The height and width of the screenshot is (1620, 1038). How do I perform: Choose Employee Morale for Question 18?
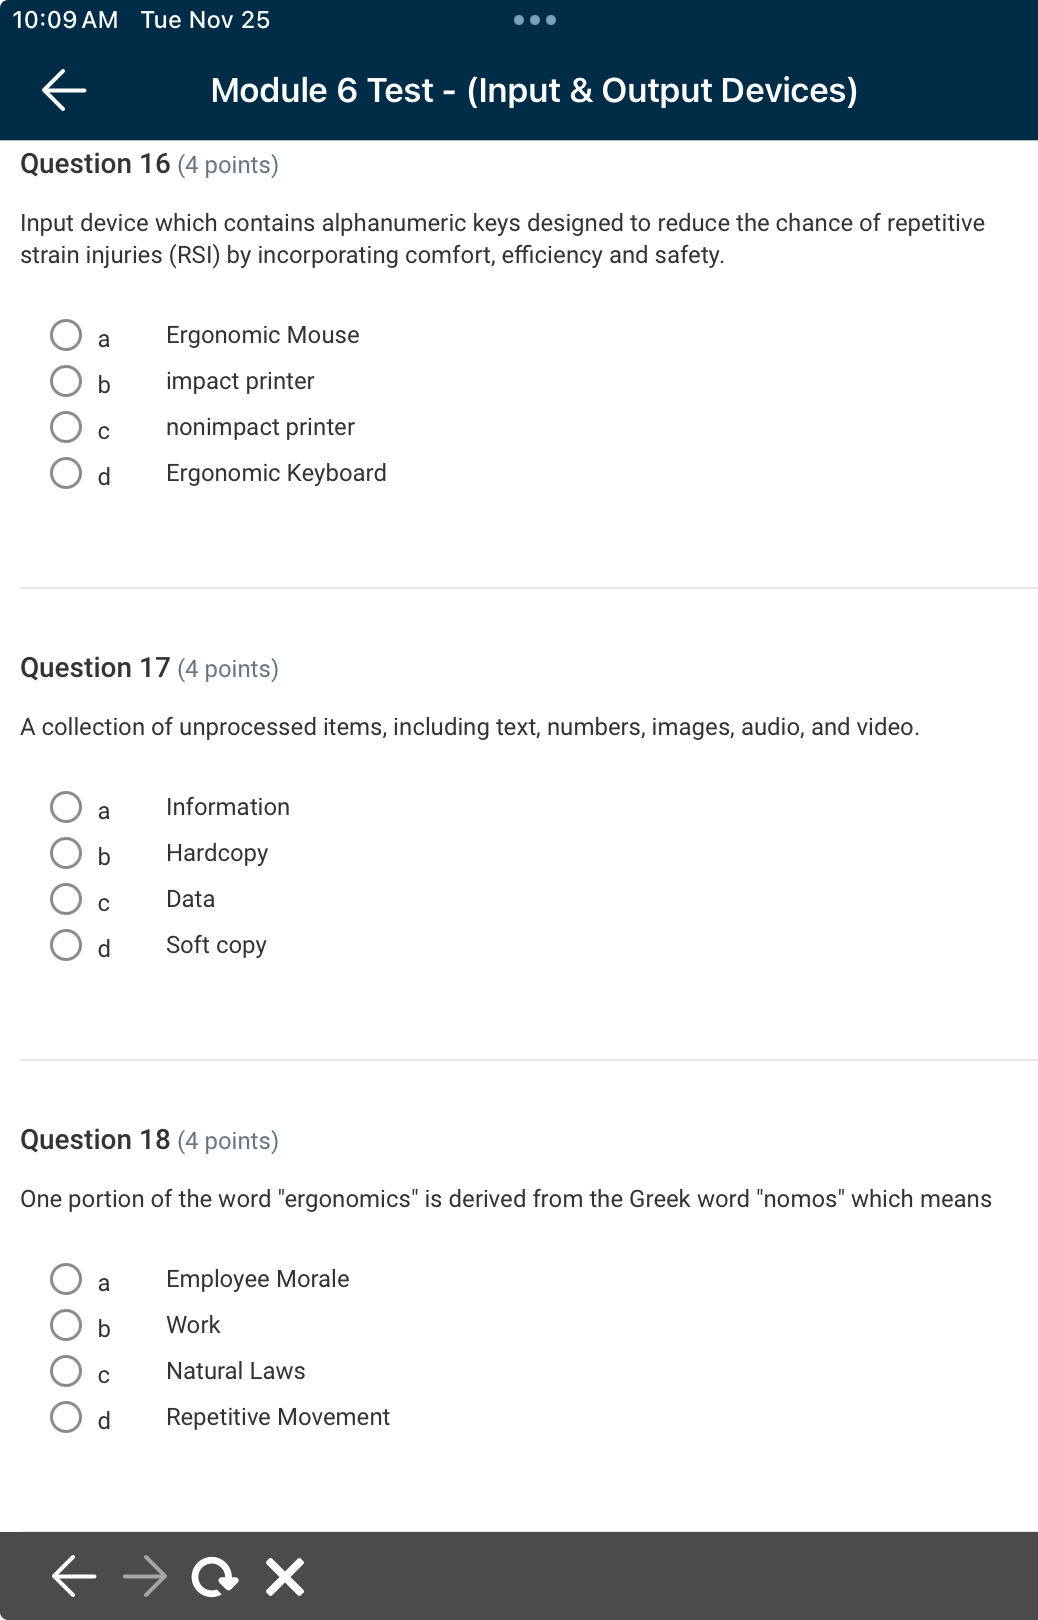click(x=66, y=1277)
